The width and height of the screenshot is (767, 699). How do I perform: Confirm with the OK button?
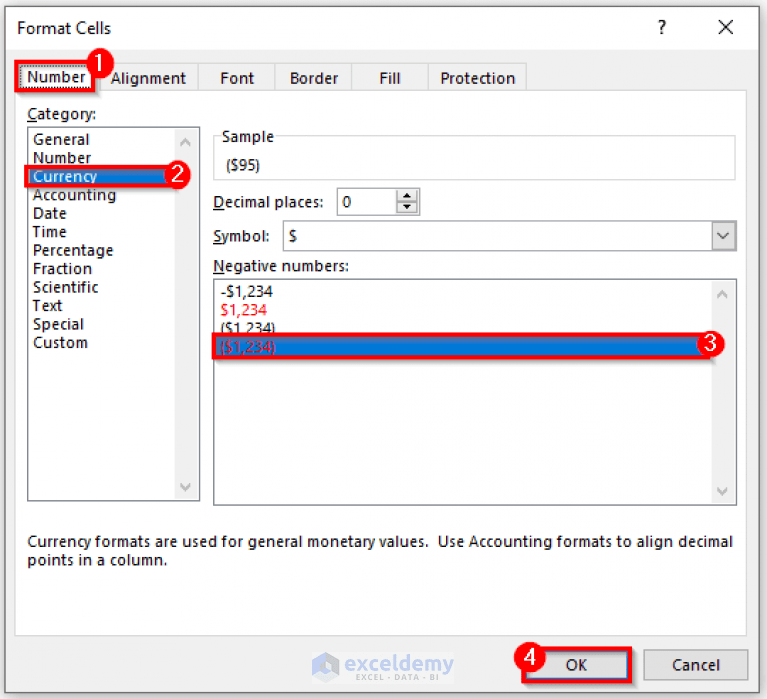[576, 665]
